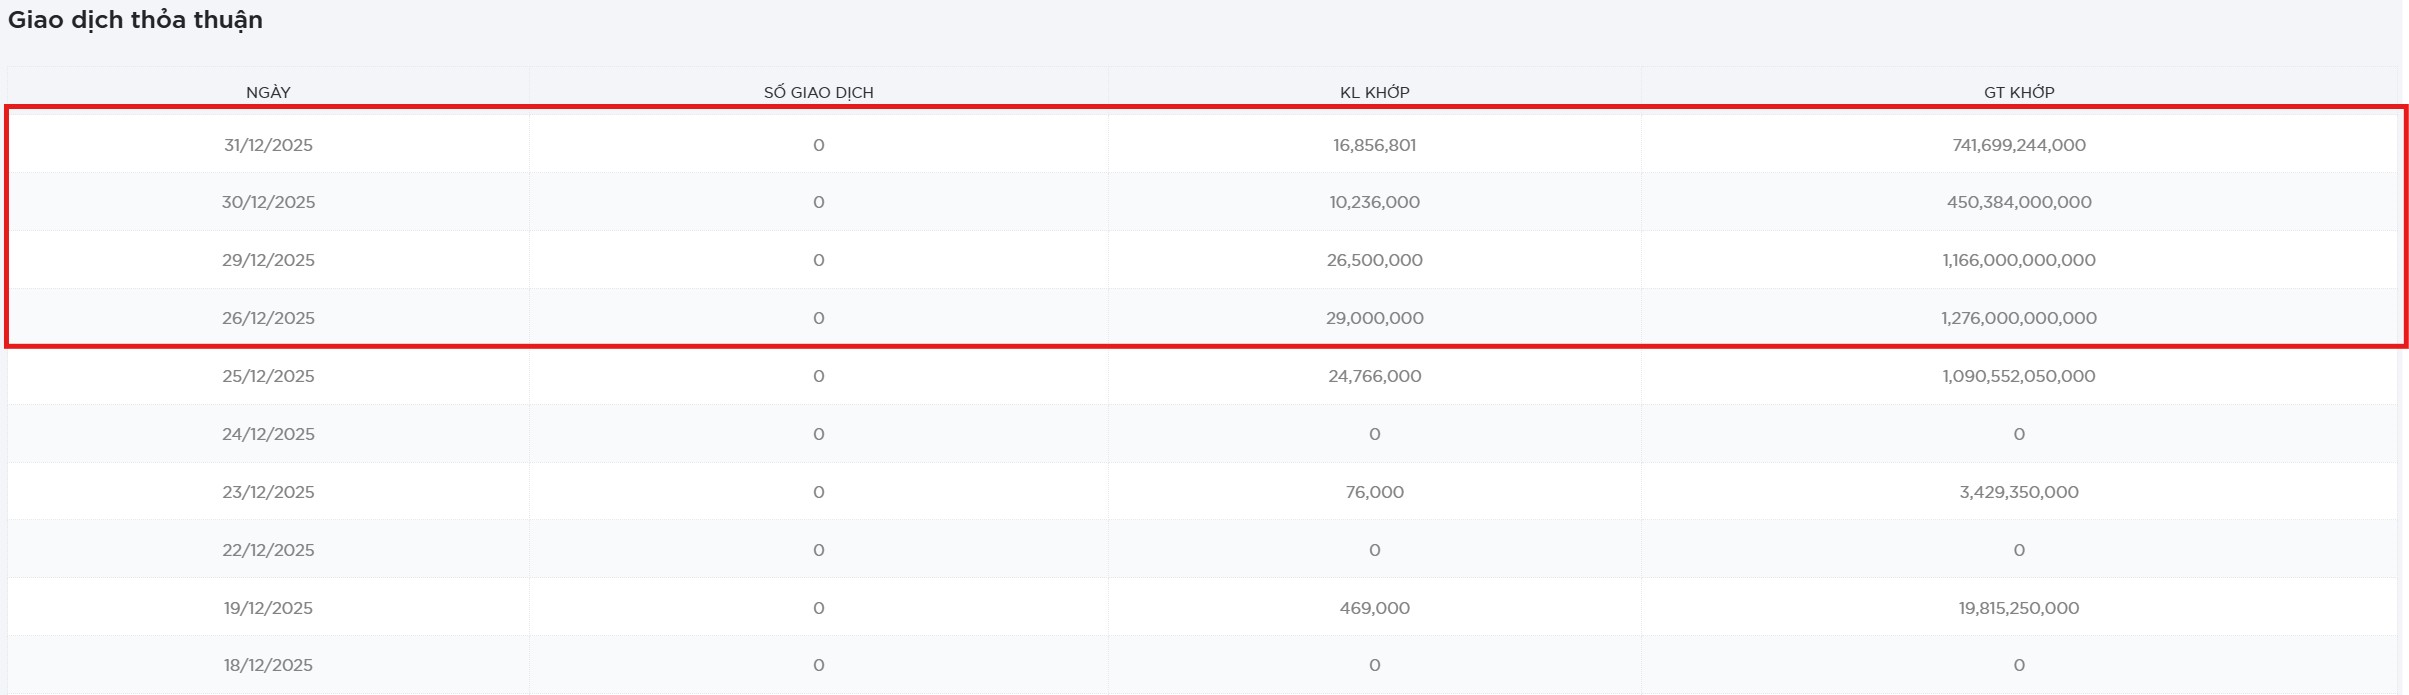Click the 30/12/2025 date cell

pos(268,202)
